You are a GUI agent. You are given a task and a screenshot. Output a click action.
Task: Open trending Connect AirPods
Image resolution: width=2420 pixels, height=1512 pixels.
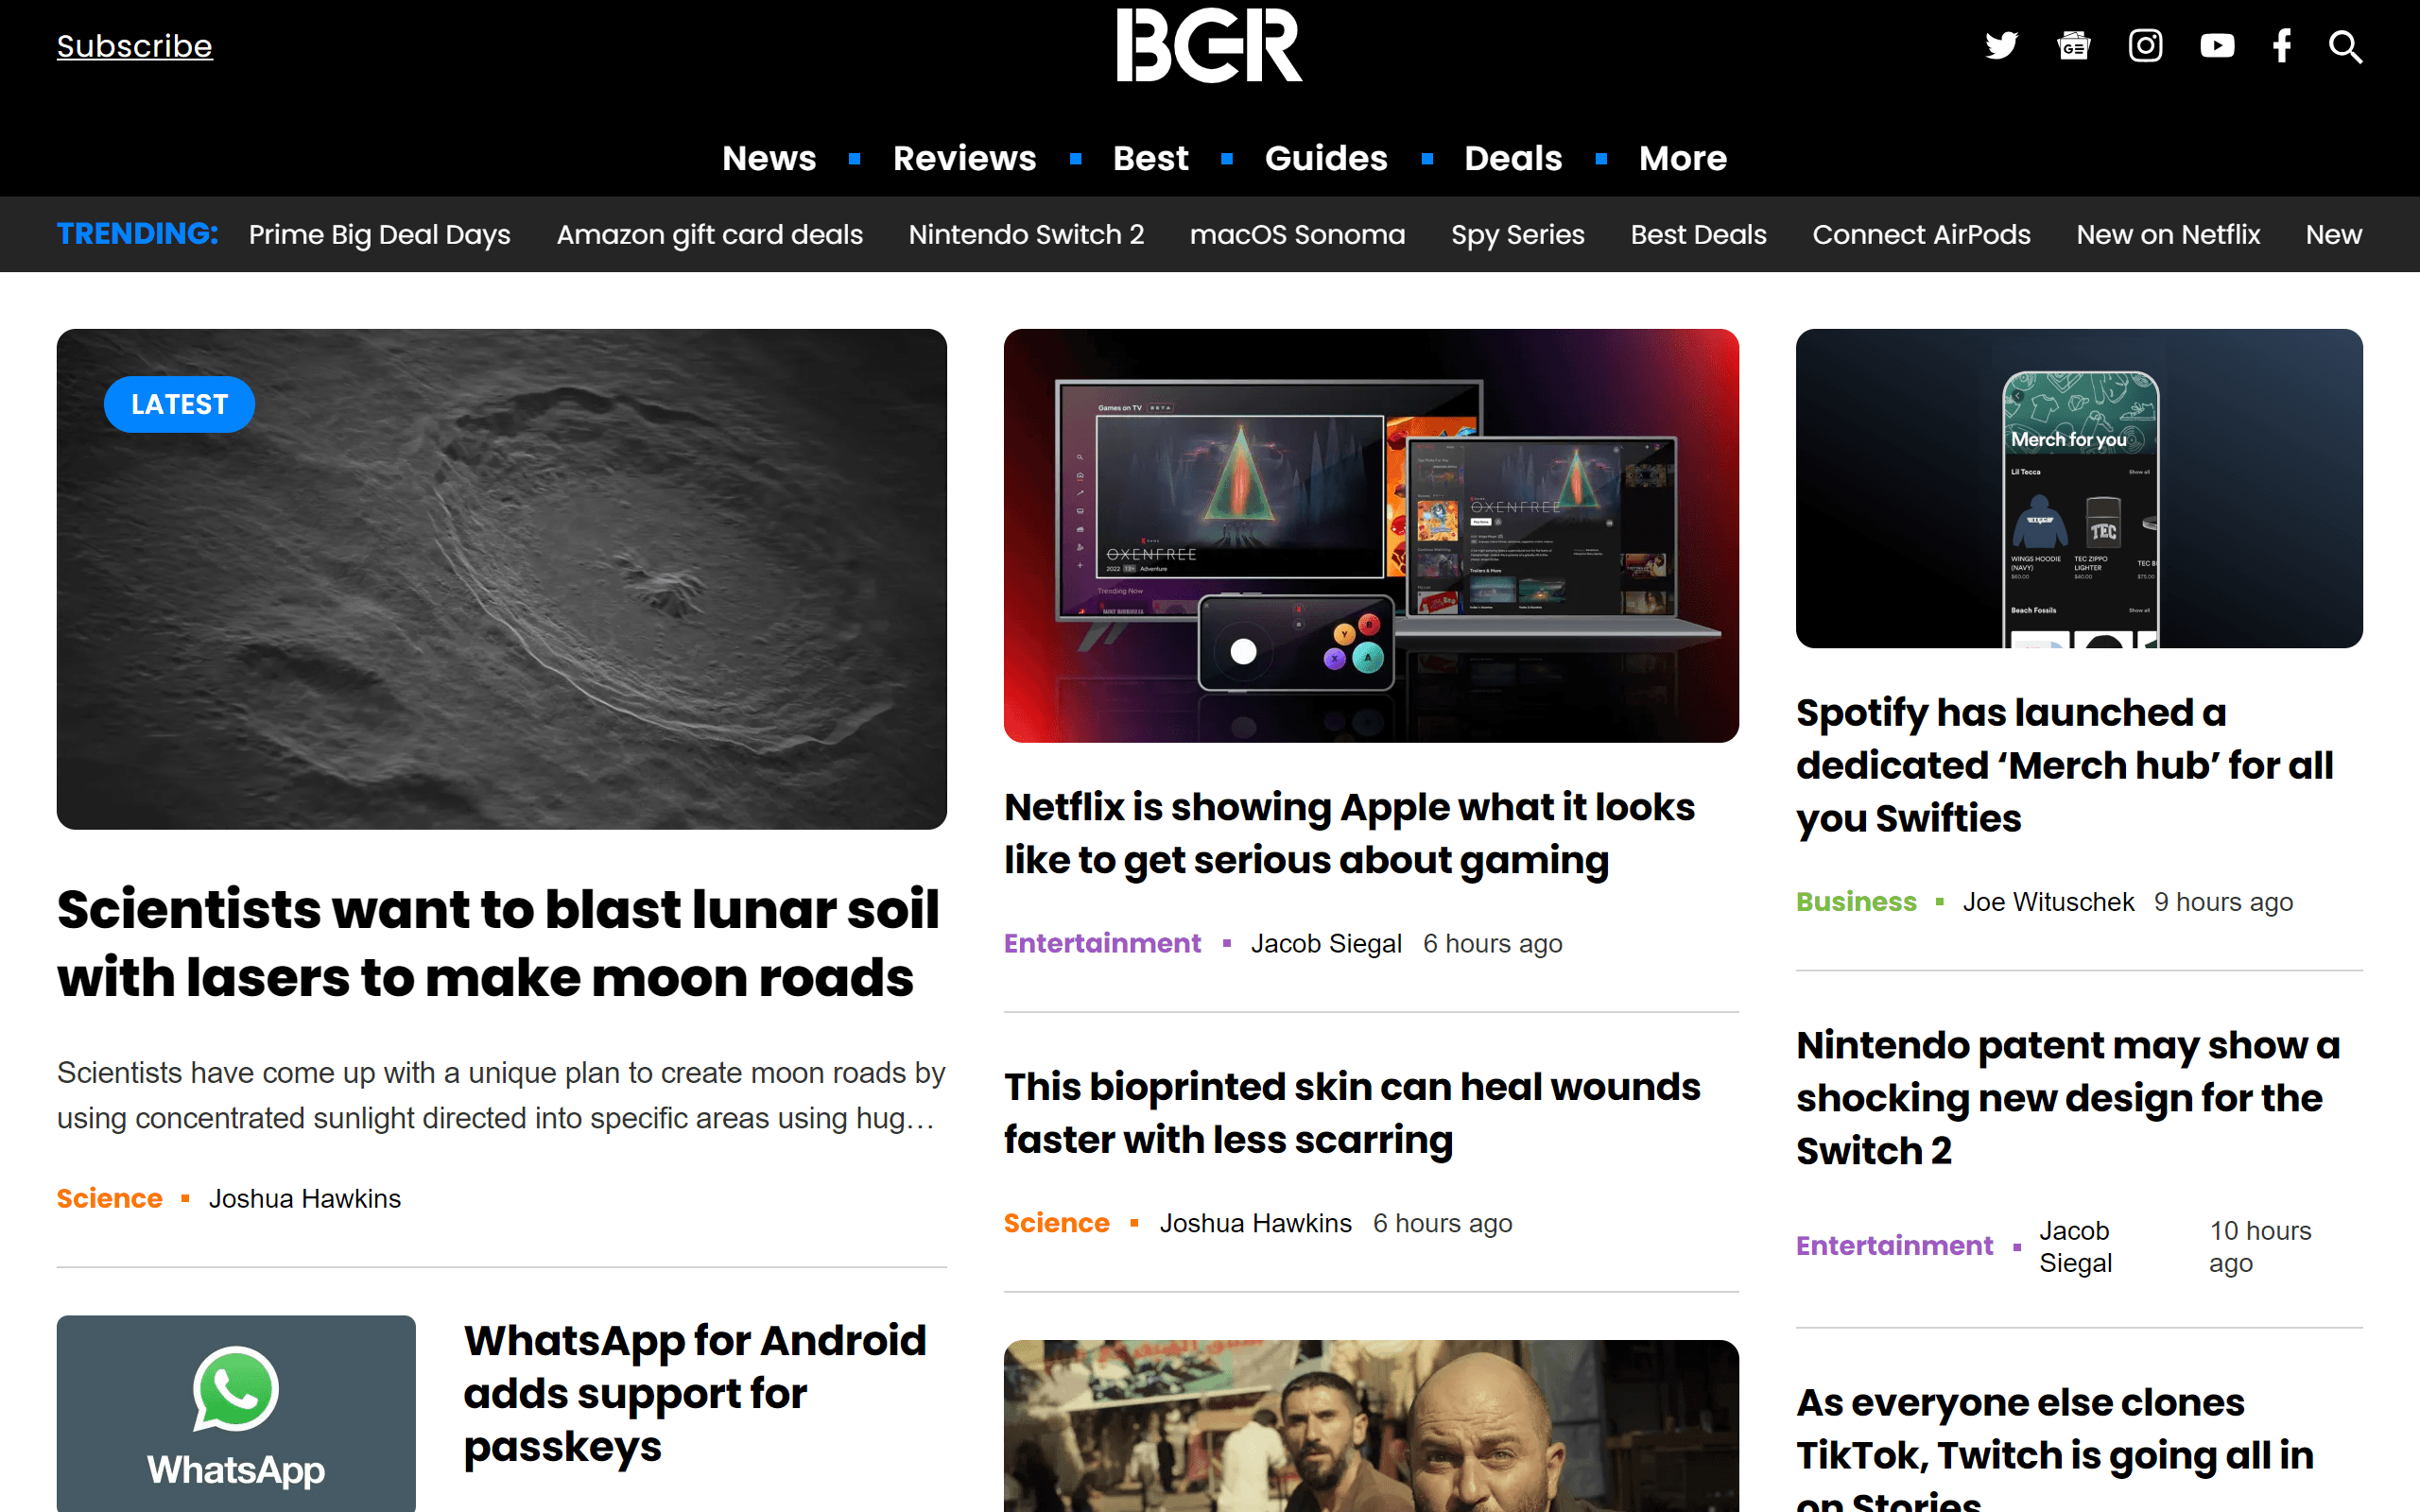point(1921,234)
